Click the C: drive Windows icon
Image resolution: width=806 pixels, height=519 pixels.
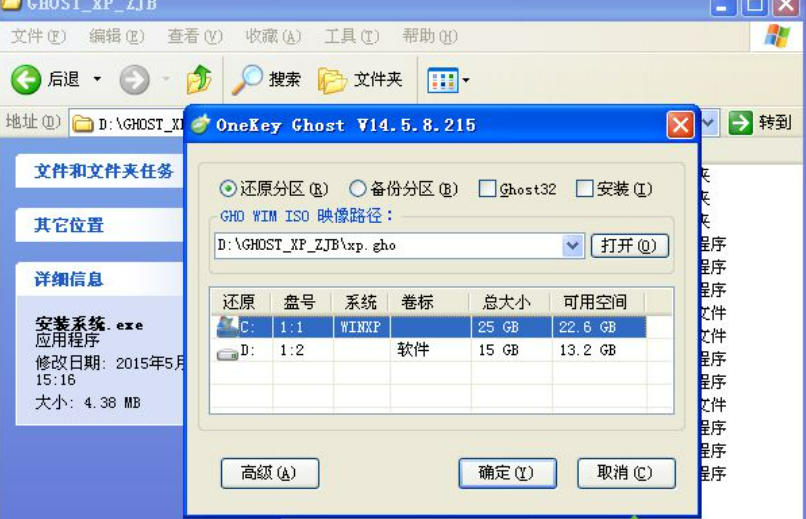[227, 326]
